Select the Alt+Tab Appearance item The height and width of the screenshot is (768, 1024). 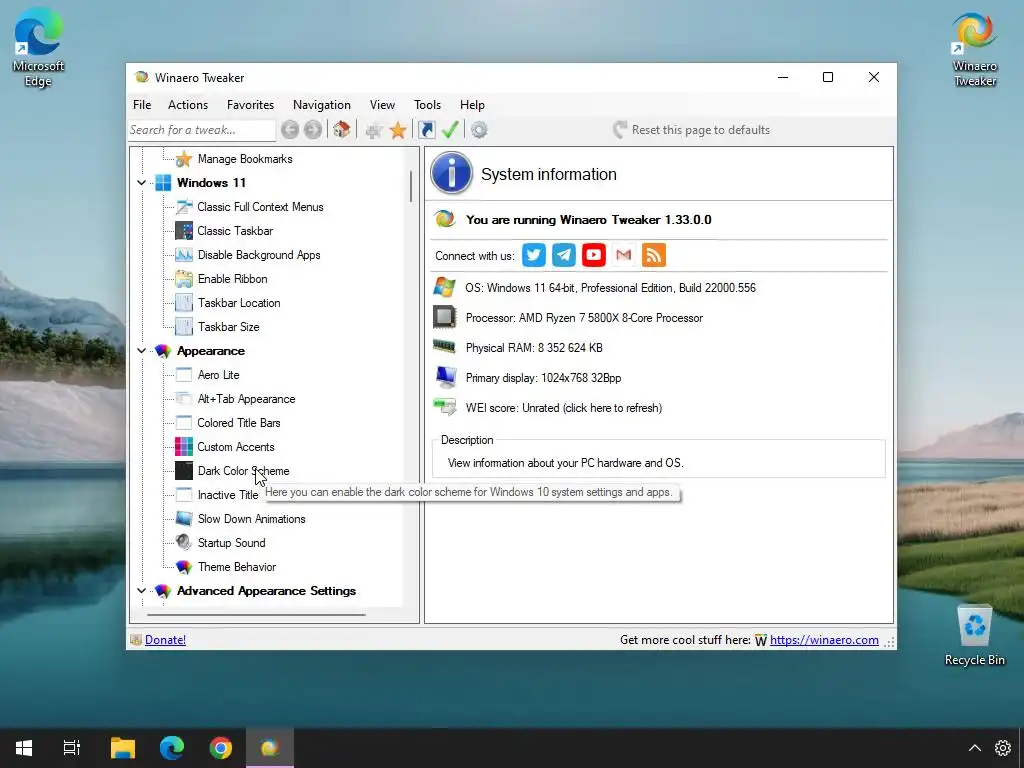point(246,399)
